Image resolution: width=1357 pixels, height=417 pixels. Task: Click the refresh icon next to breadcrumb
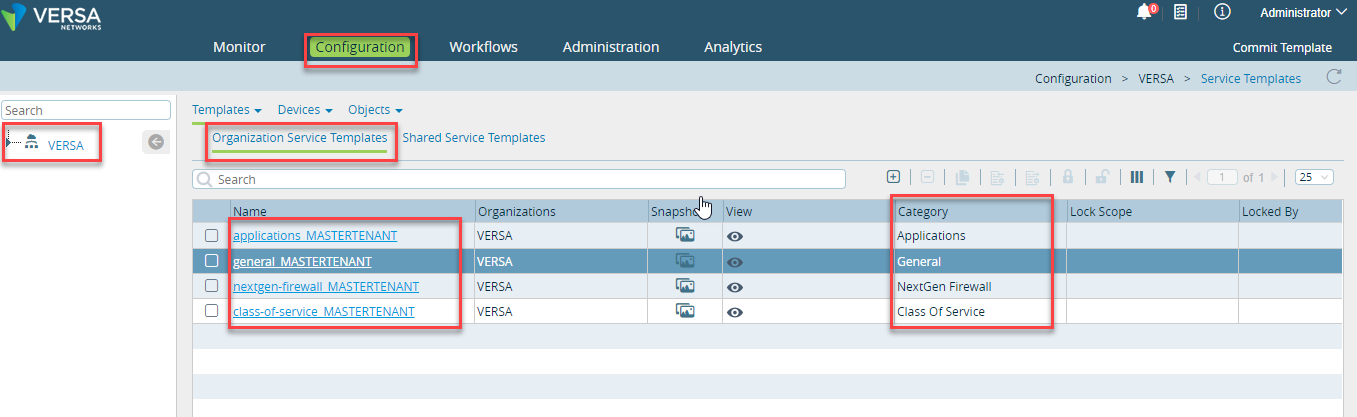tap(1333, 77)
